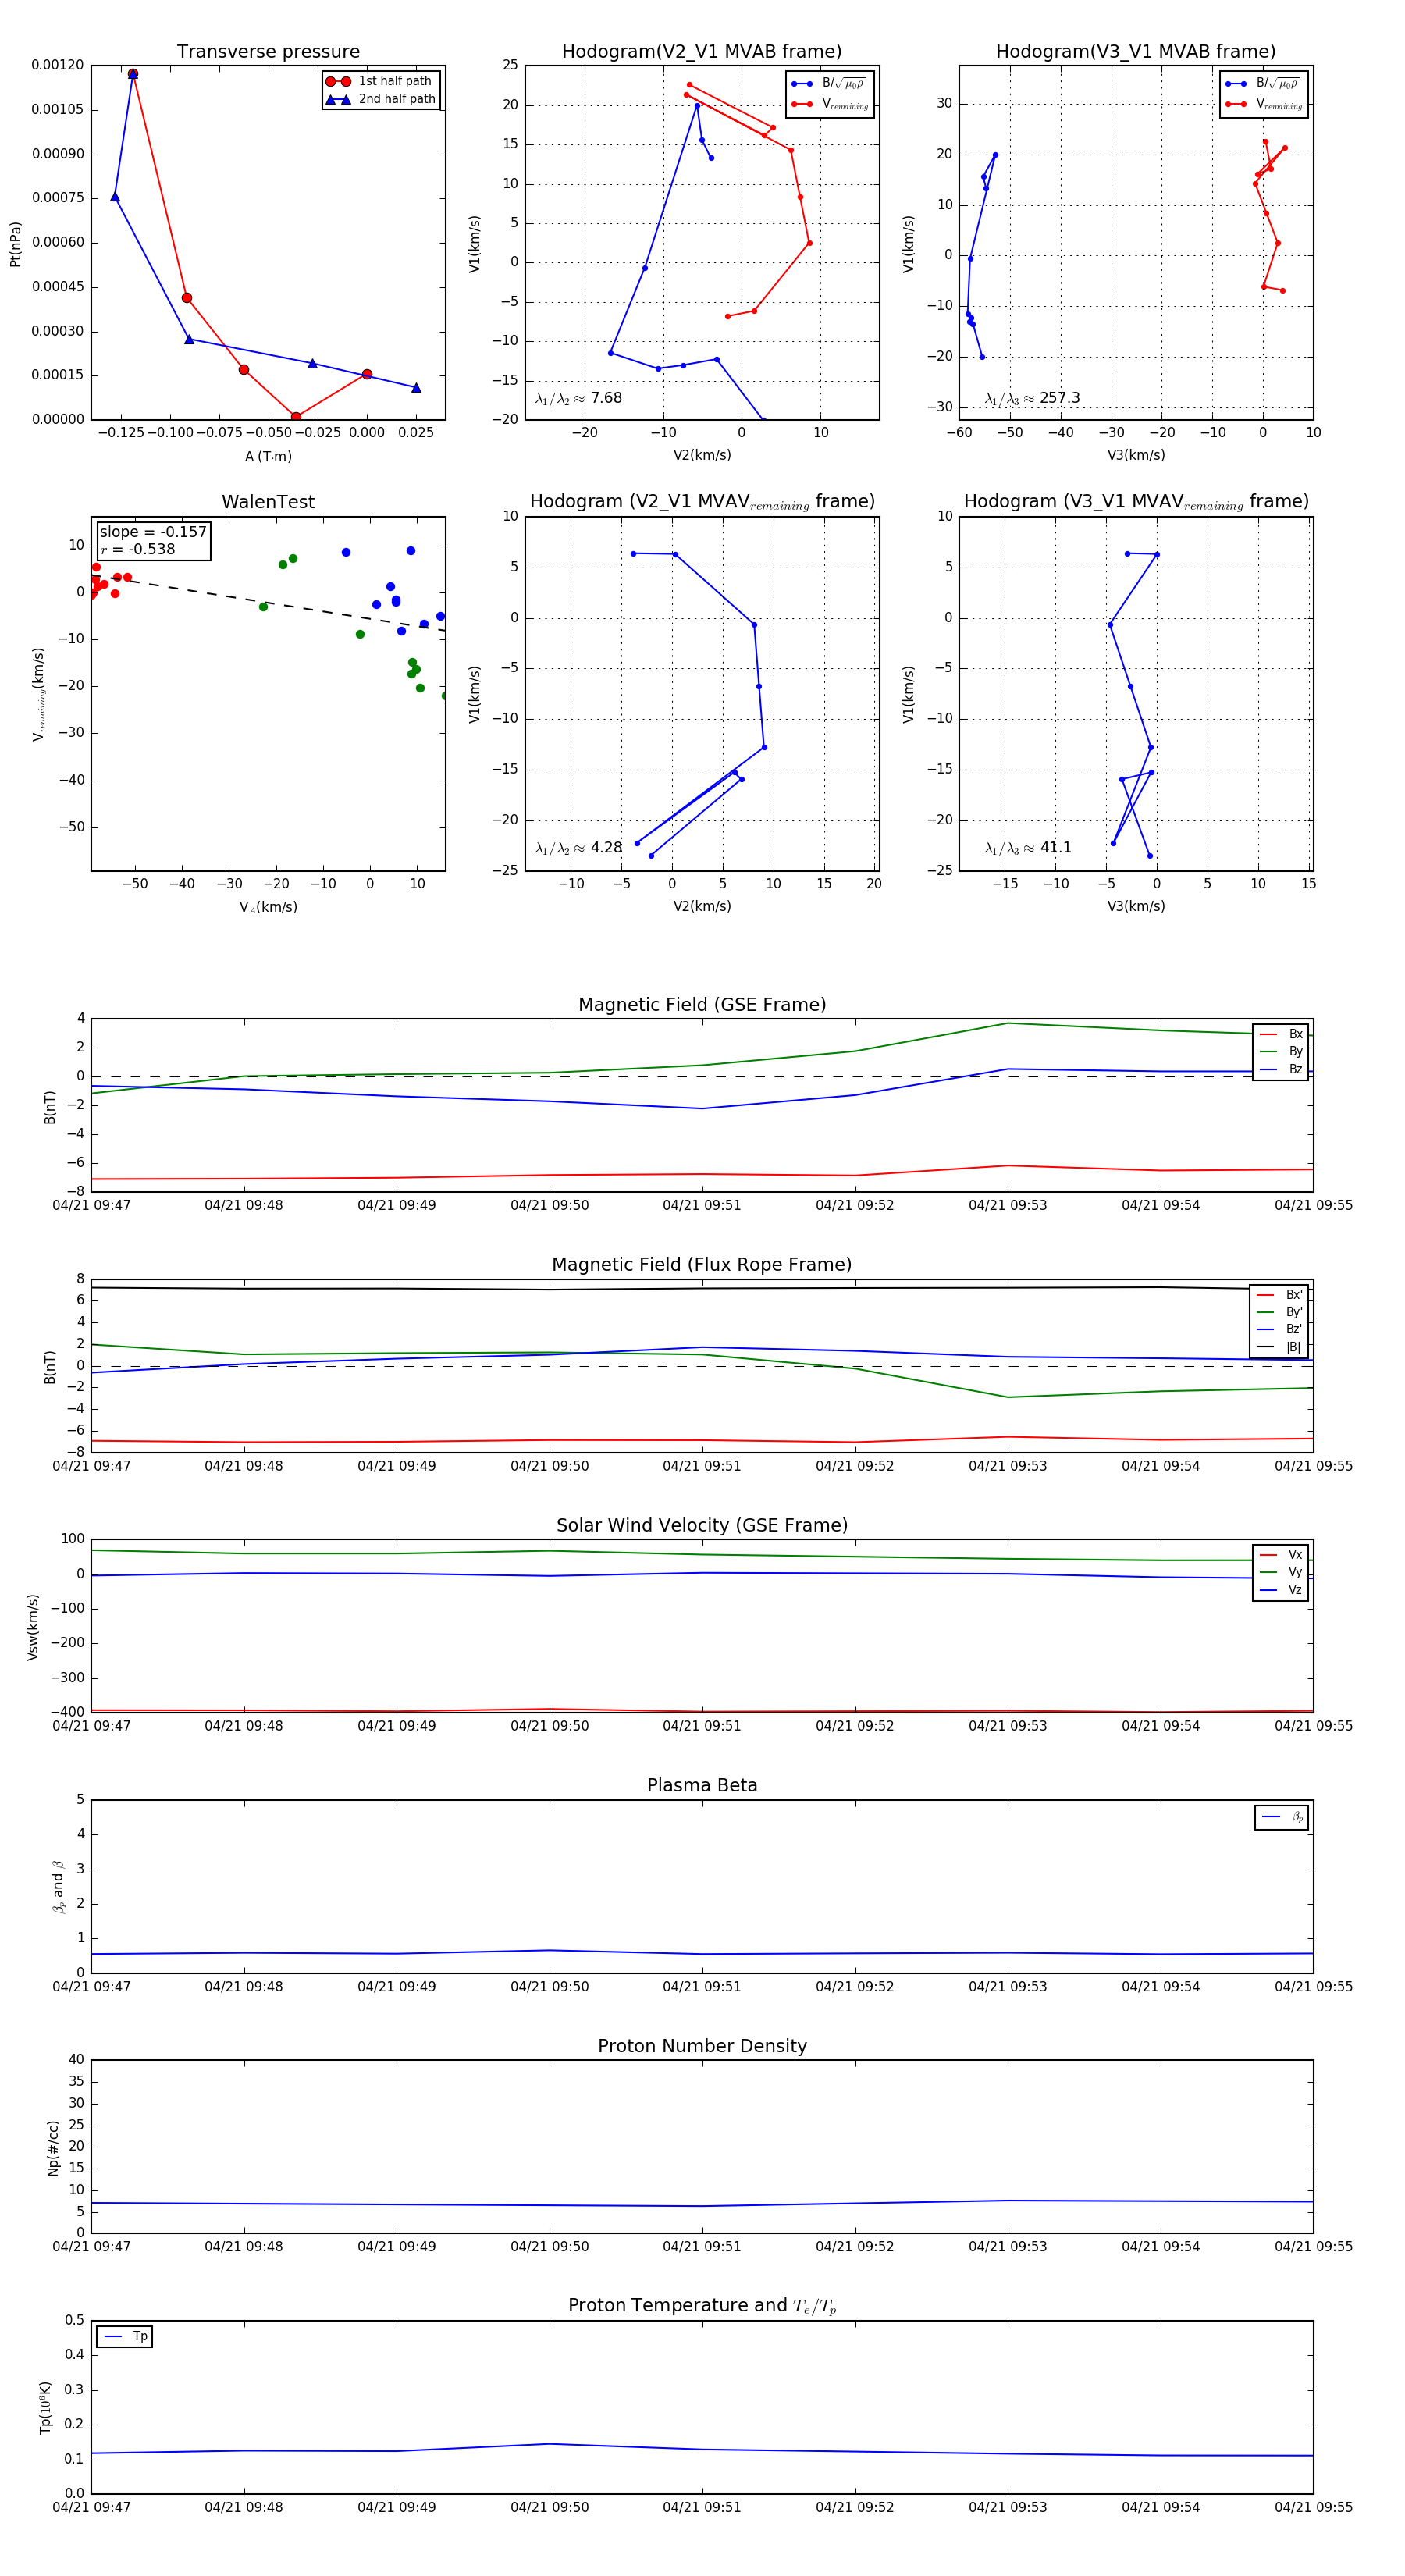Select the βp legend entry

click(x=1282, y=1817)
